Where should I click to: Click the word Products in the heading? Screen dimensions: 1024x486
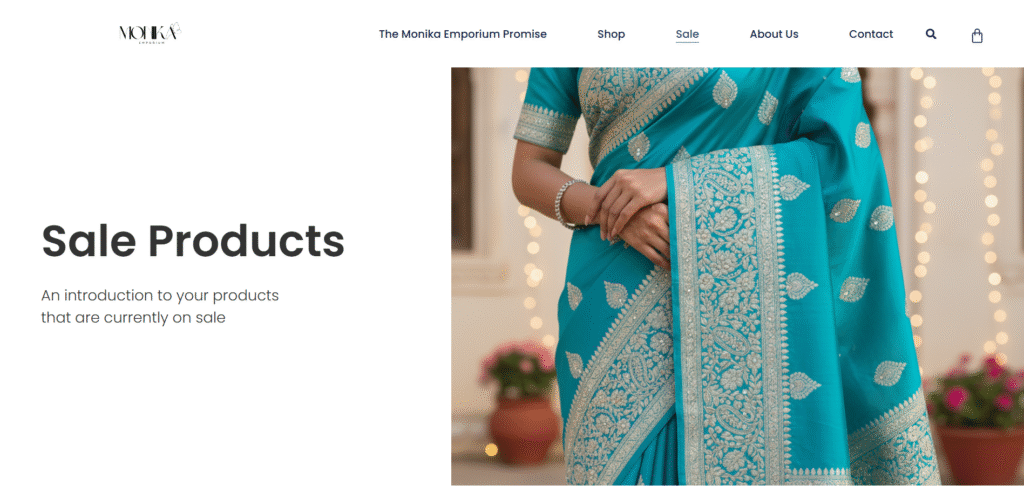tap(246, 241)
